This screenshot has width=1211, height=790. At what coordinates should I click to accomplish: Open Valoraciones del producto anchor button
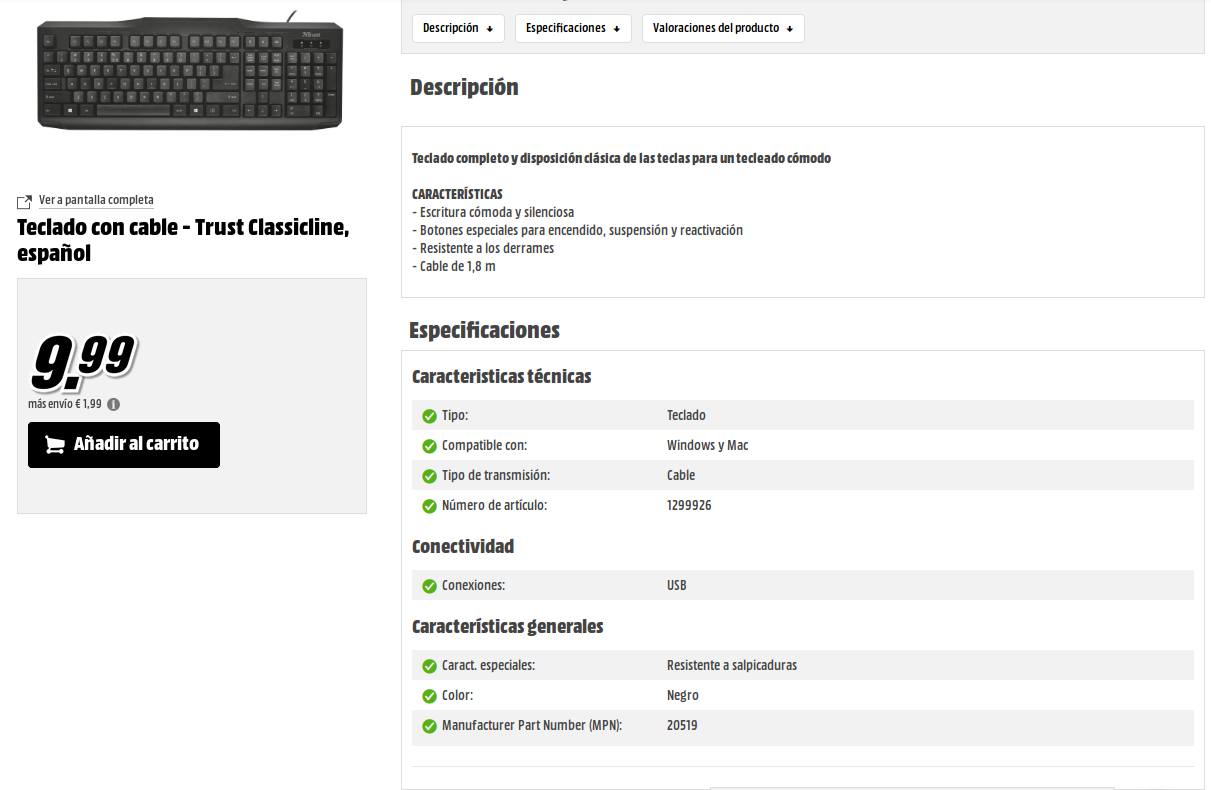723,28
